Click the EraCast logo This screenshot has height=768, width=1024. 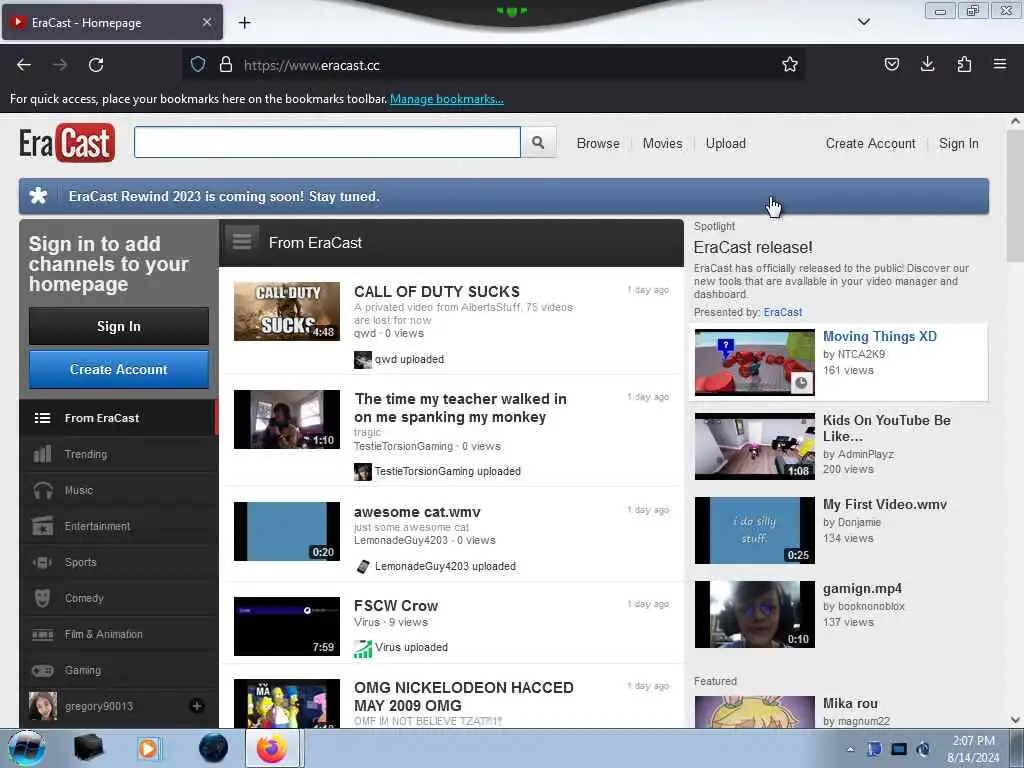[67, 142]
